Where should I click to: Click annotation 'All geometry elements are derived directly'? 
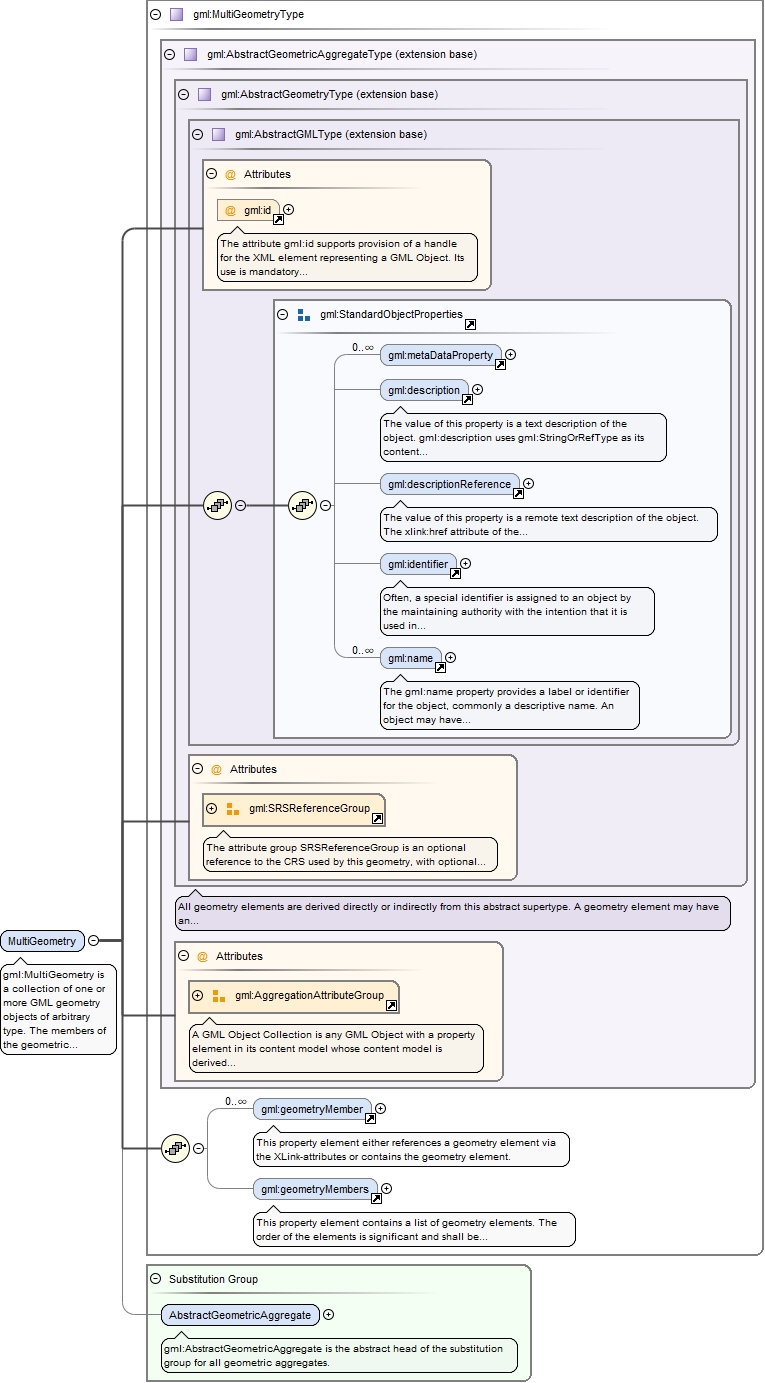[452, 913]
